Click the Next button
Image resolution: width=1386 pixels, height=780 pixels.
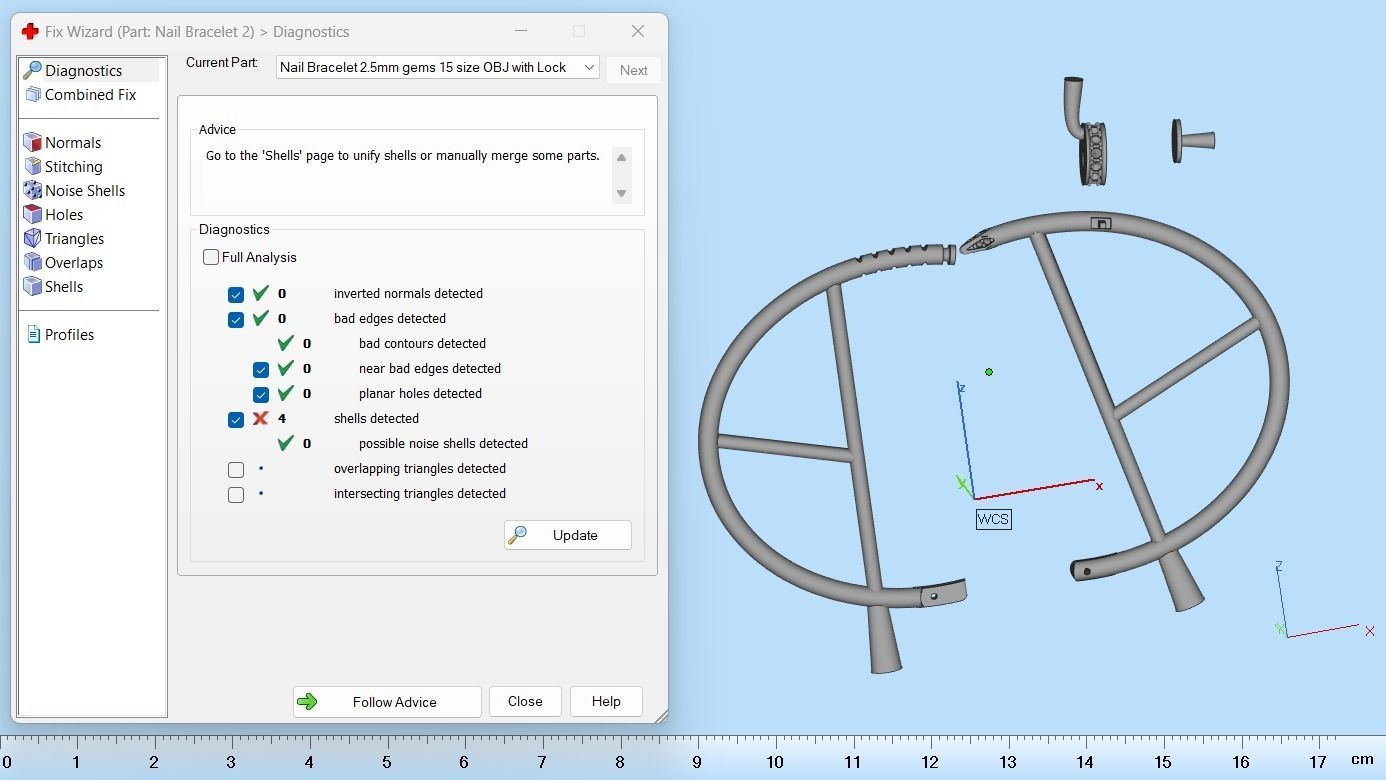[x=633, y=70]
